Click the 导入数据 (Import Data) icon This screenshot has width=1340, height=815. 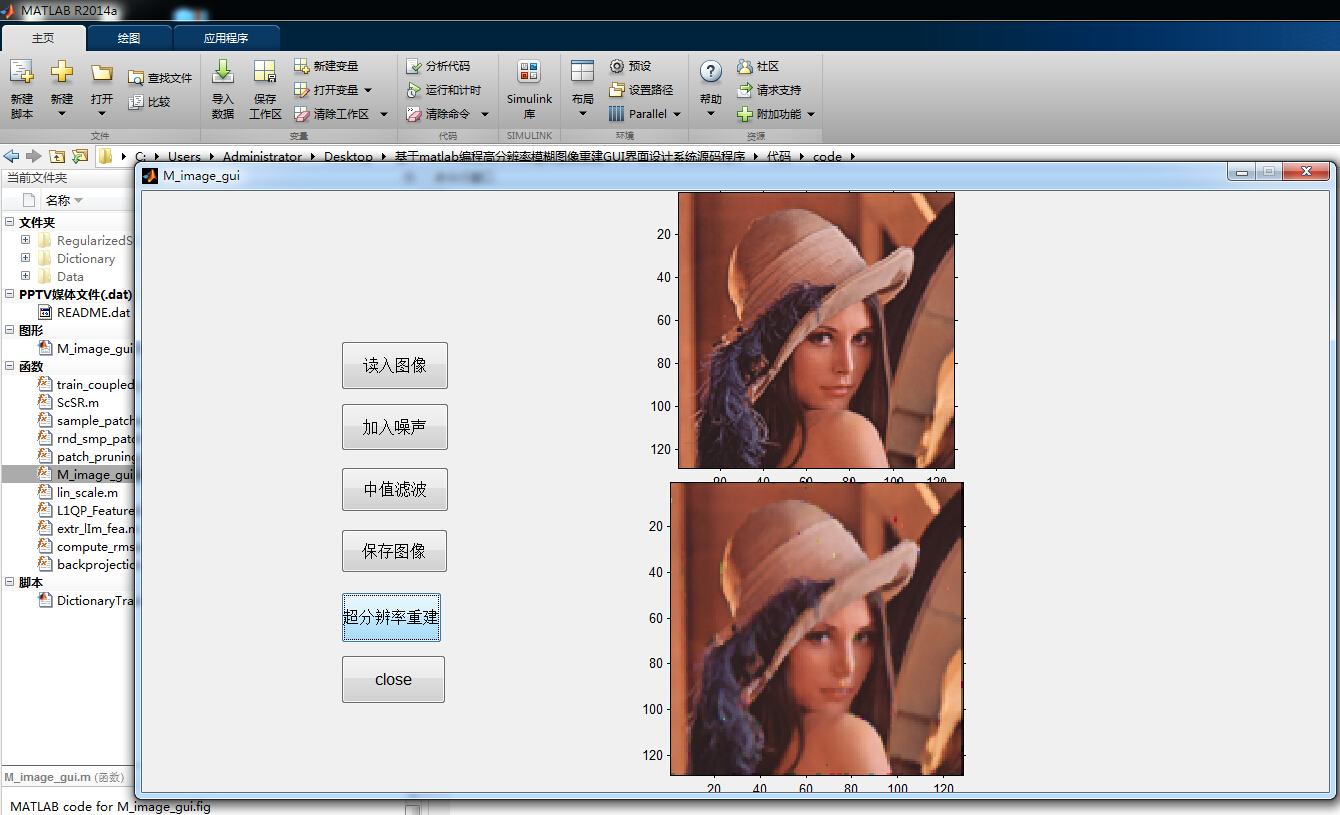223,72
